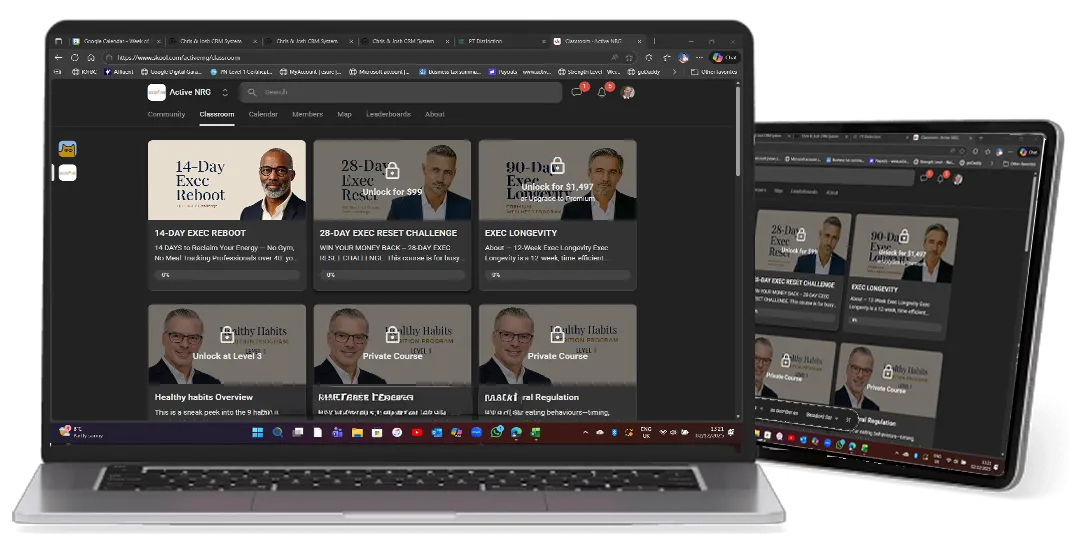Click the 28-Day Exec Reset 0% progress bar
The image size is (1080, 552).
[x=392, y=275]
